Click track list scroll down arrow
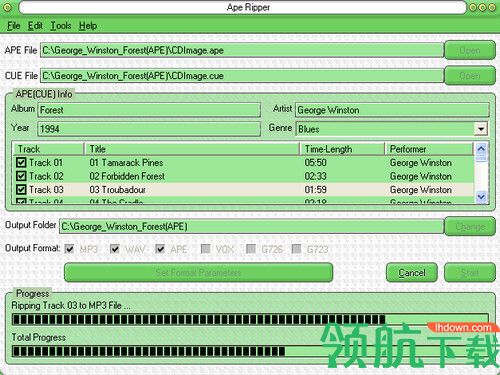This screenshot has width=500, height=375. click(481, 197)
